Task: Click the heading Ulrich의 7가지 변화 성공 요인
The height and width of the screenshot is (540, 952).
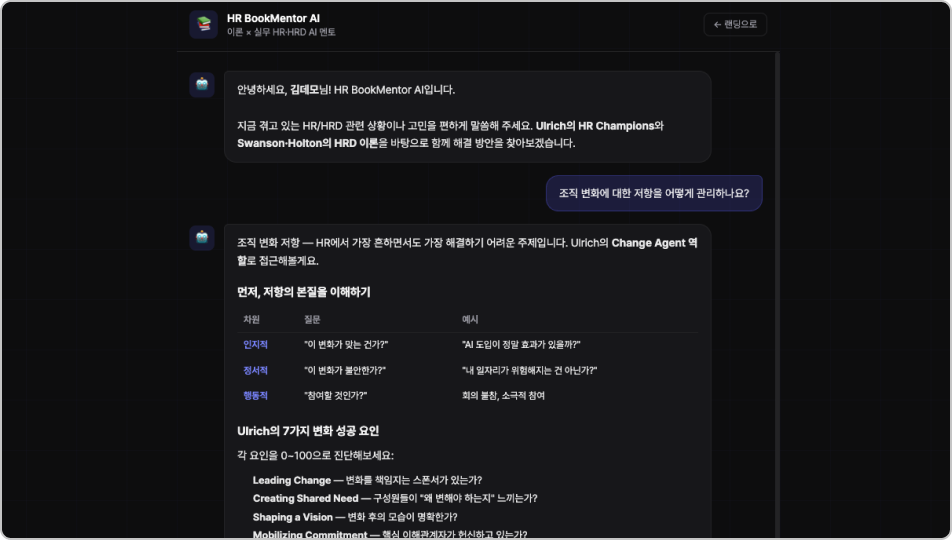Action: tap(308, 431)
